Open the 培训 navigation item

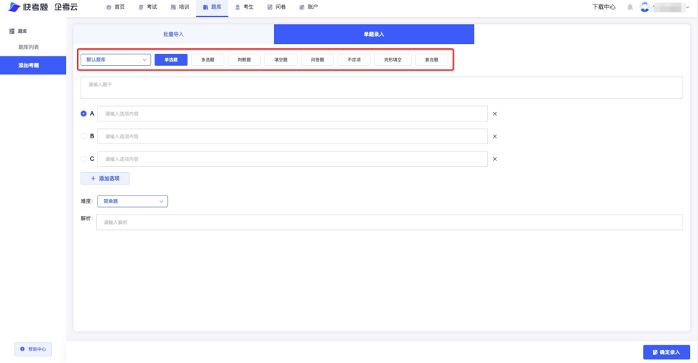180,7
